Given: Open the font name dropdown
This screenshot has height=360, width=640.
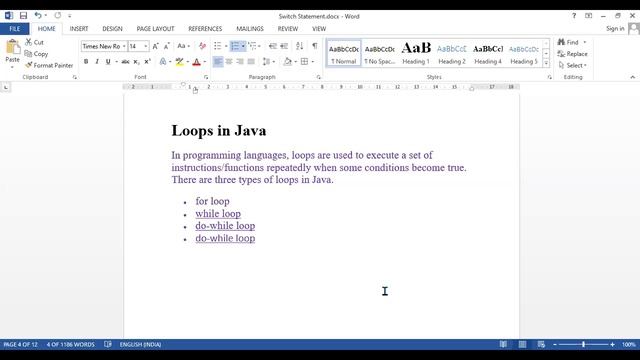Looking at the screenshot, I should click(x=124, y=46).
